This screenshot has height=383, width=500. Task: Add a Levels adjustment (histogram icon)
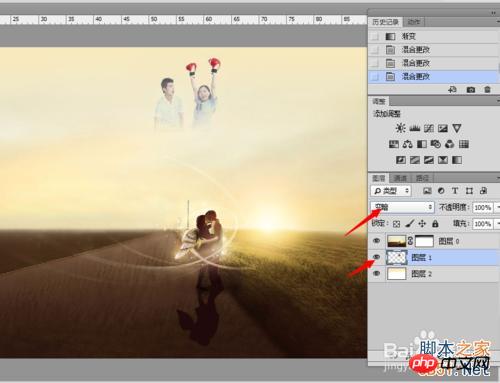415,128
